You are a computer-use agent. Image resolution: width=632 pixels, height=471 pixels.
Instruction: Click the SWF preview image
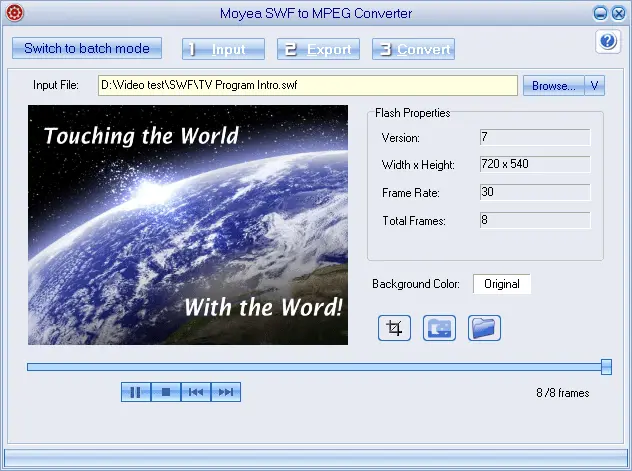[188, 225]
